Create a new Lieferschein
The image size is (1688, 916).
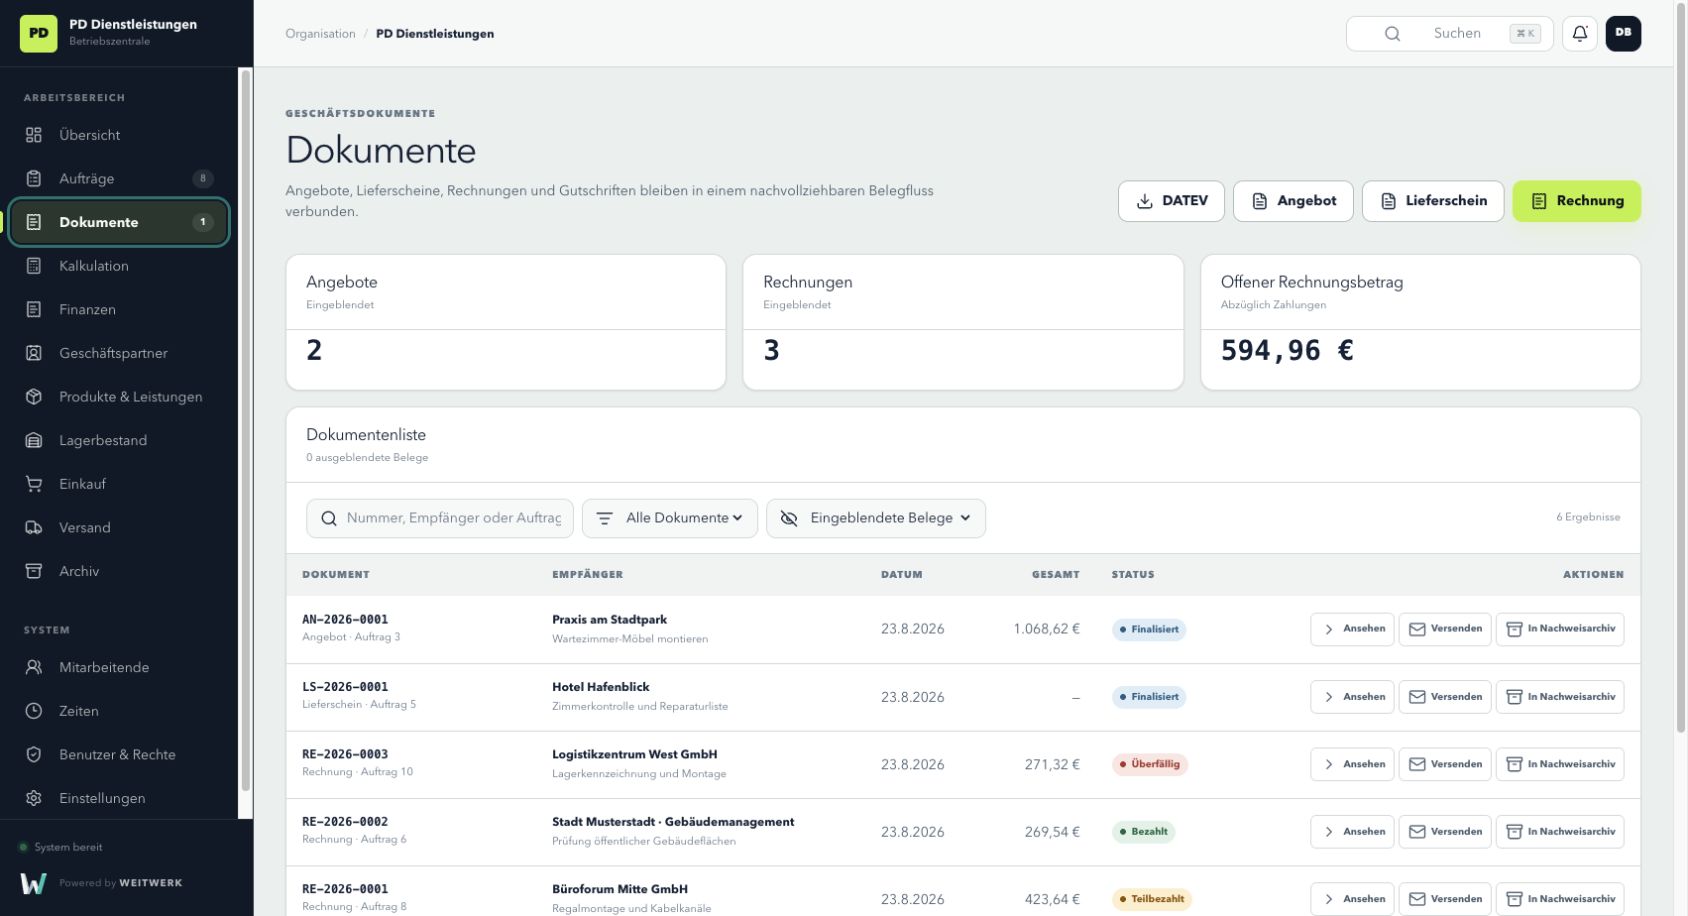(1433, 201)
